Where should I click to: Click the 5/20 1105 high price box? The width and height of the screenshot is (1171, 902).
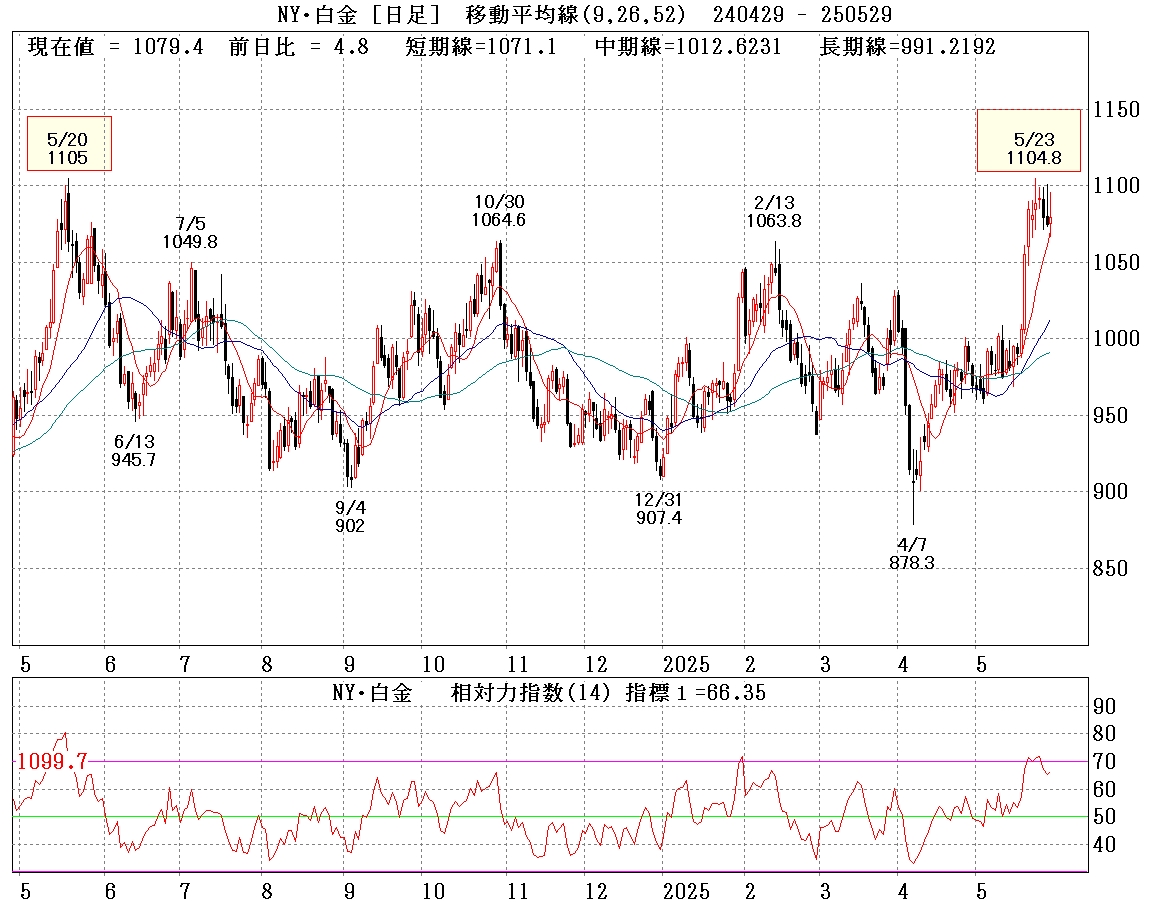tap(68, 144)
